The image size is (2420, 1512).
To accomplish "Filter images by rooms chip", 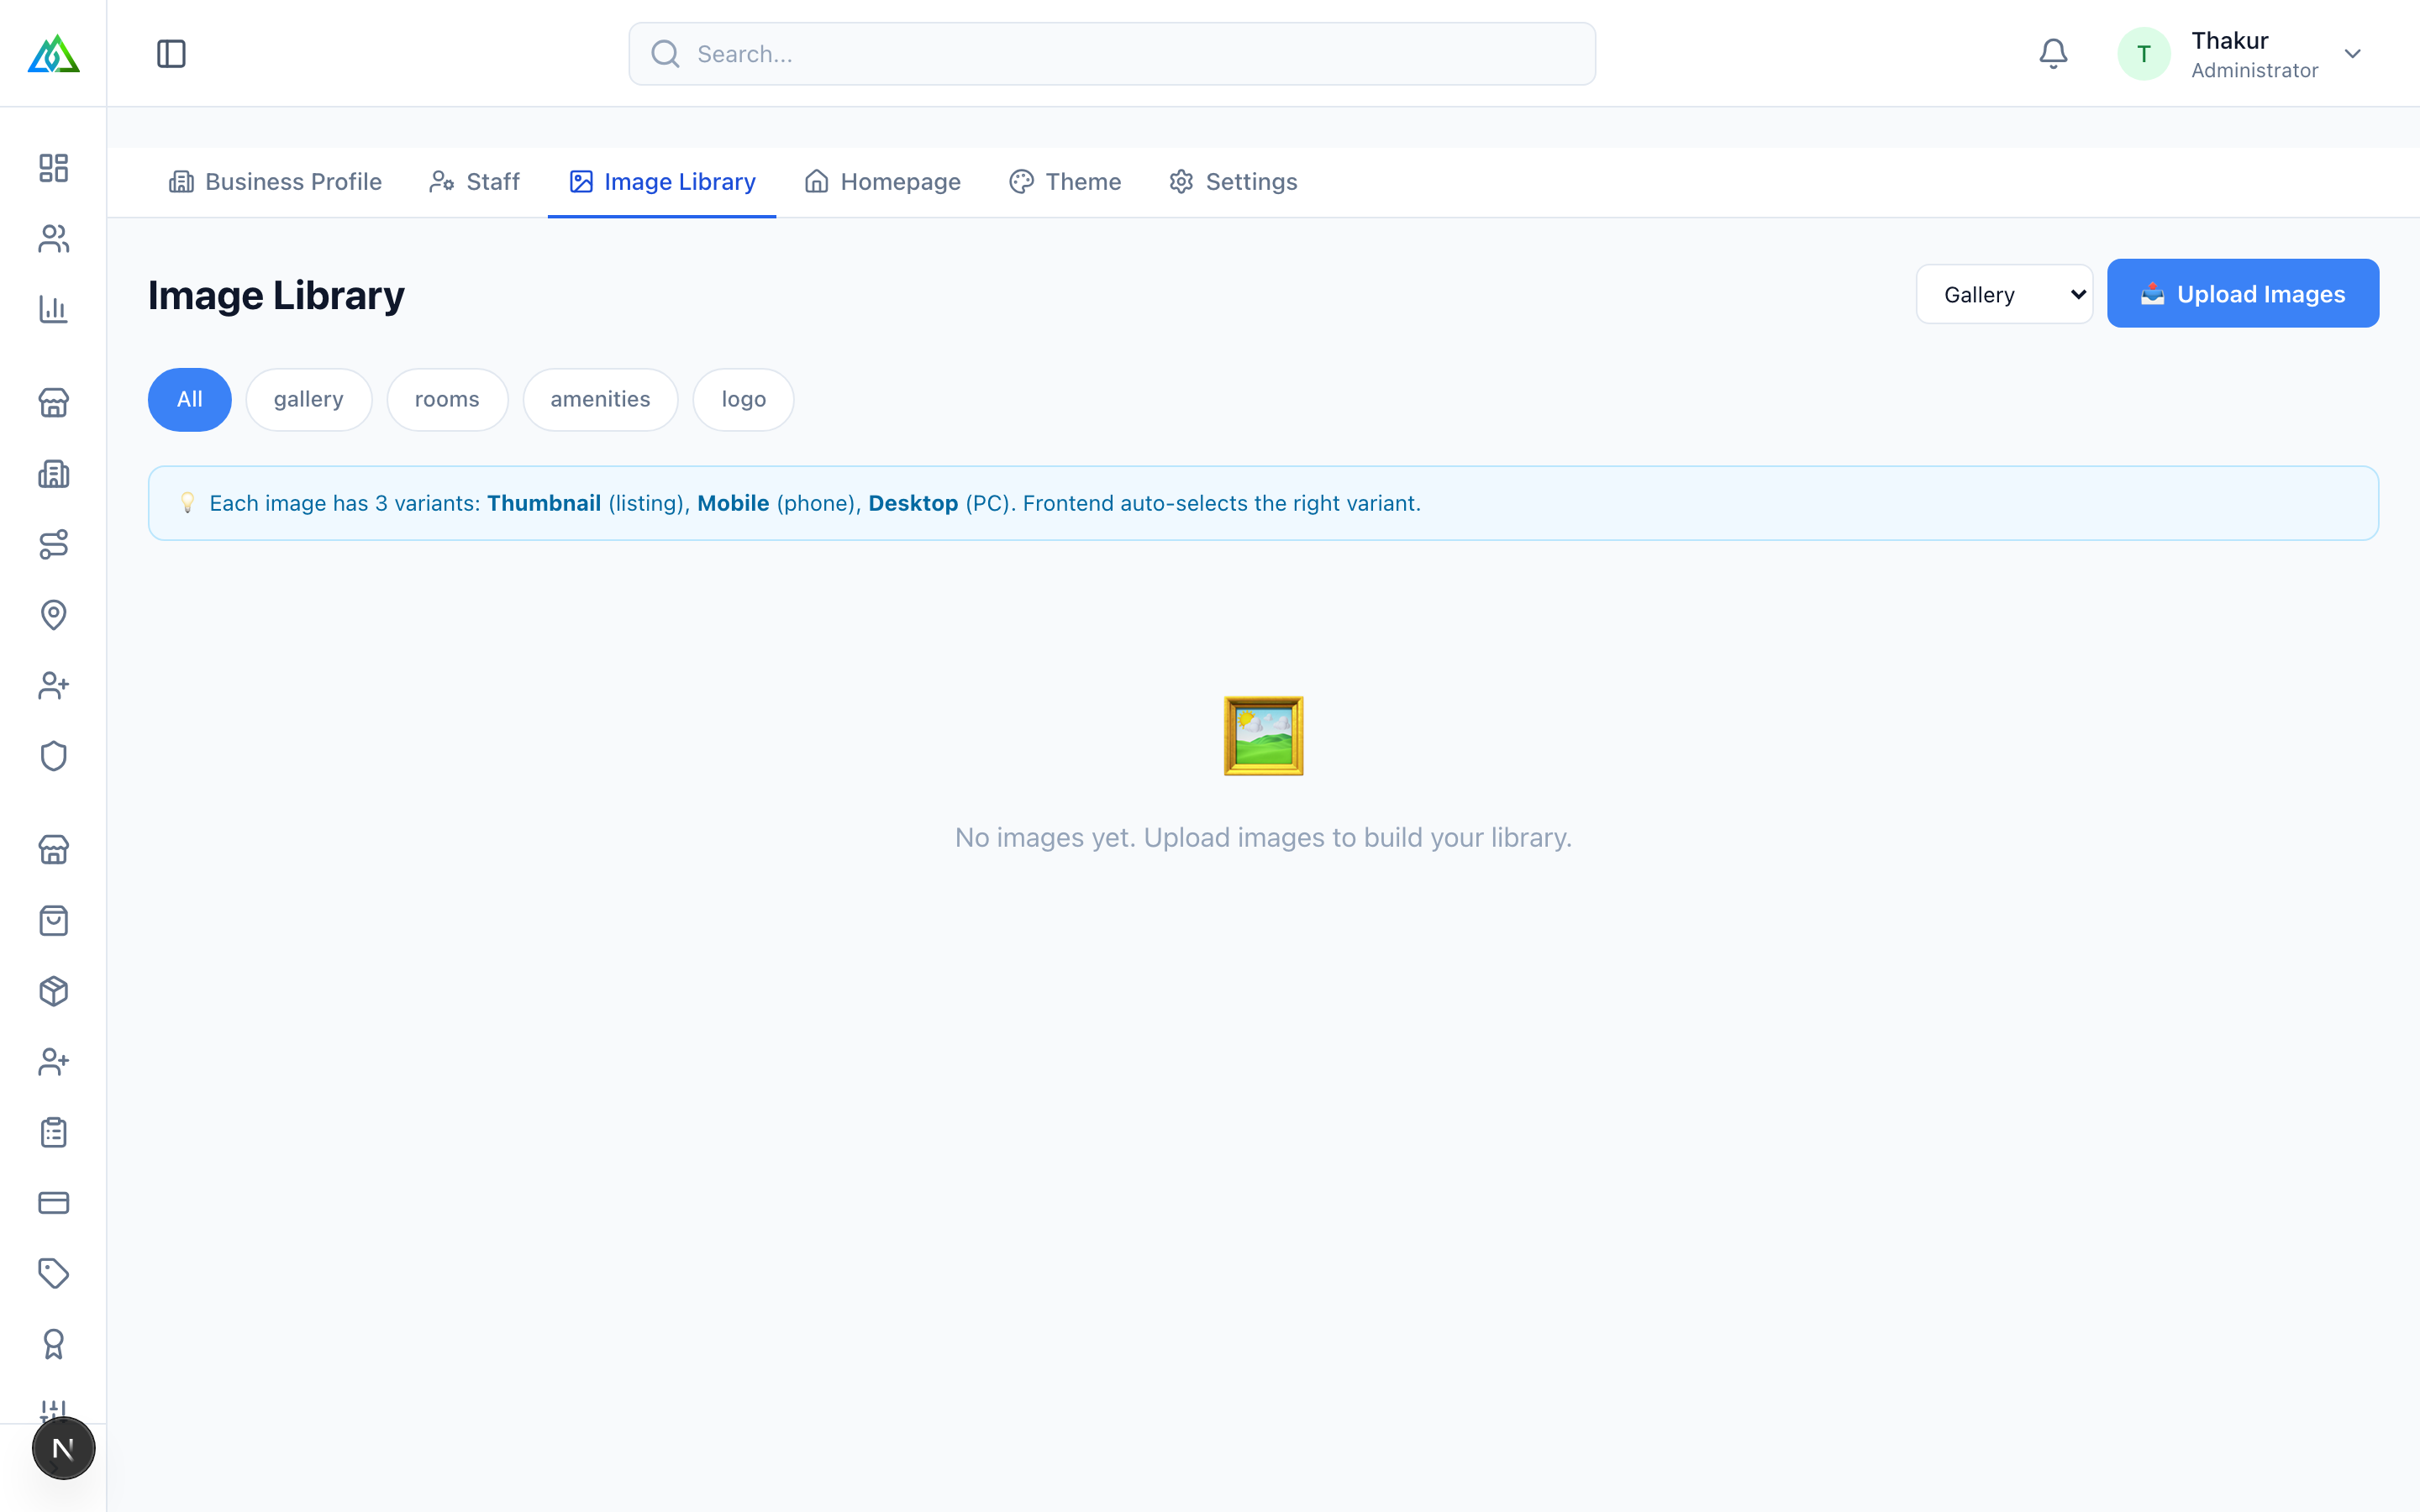I will [x=447, y=400].
